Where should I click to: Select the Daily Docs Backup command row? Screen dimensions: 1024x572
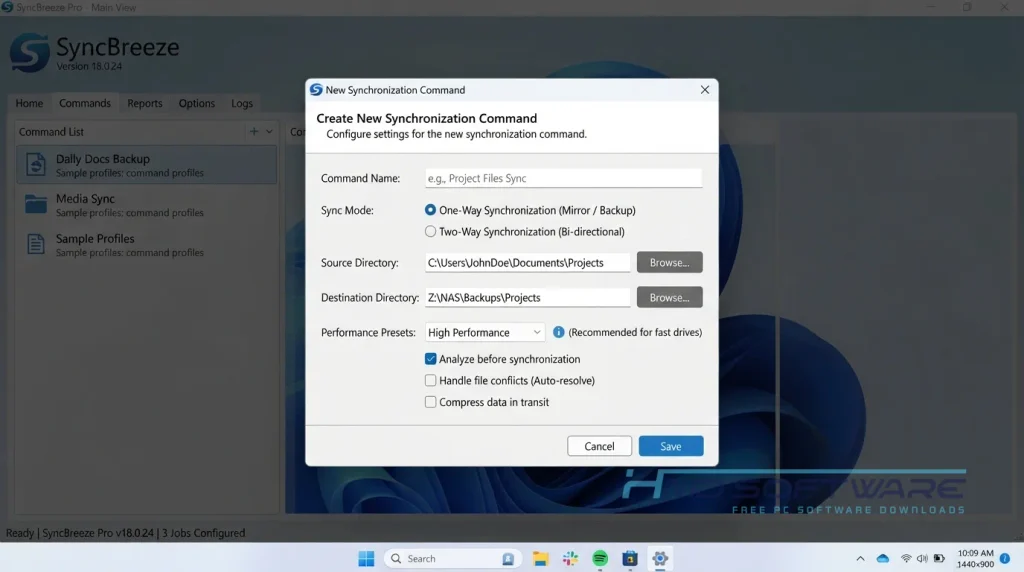pos(146,165)
